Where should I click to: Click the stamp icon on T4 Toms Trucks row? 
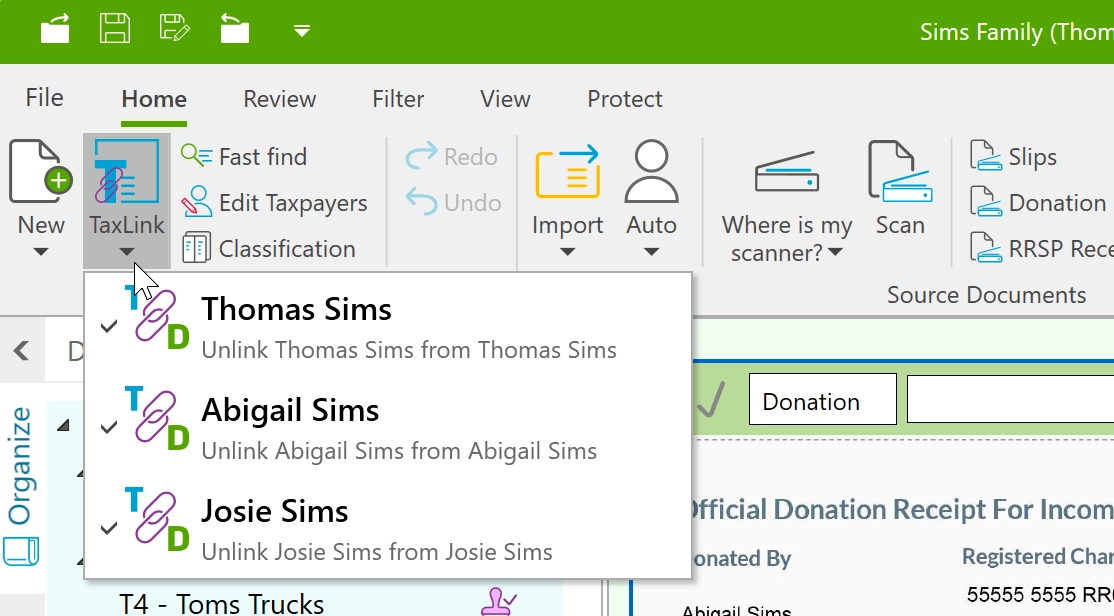[x=498, y=602]
